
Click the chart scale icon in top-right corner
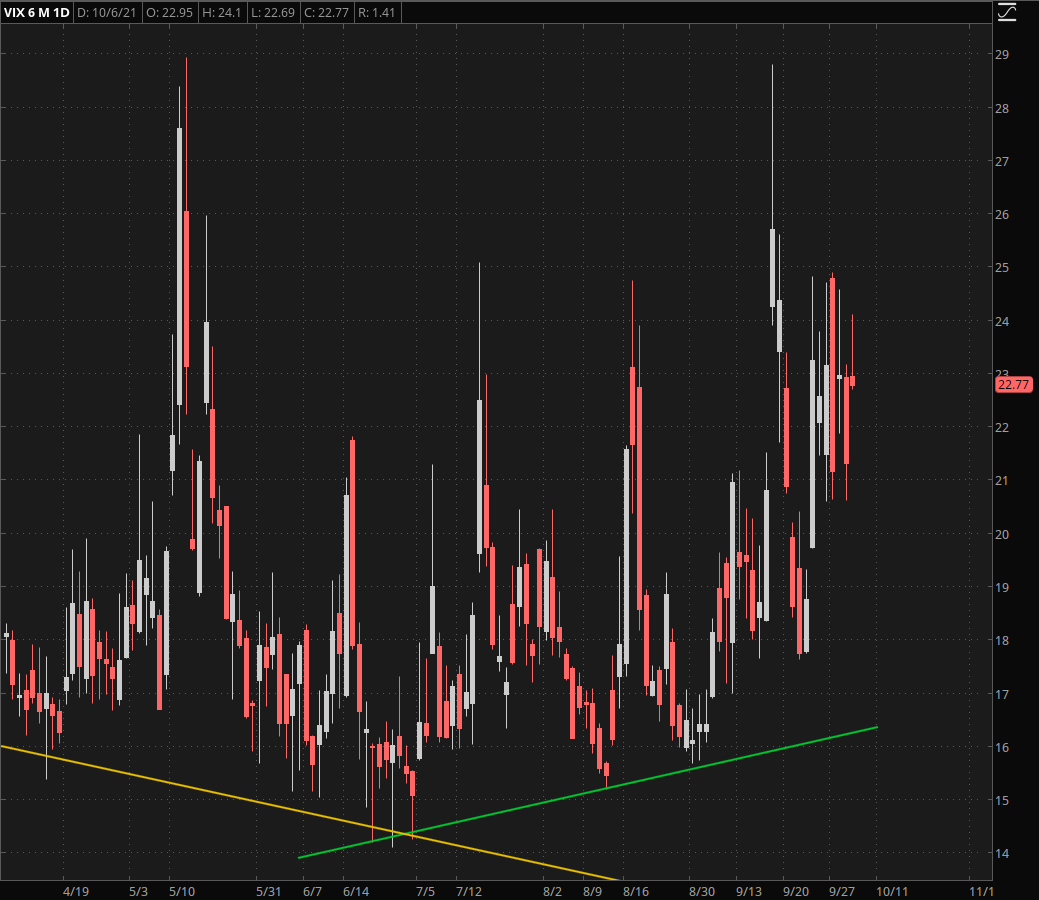point(1007,12)
